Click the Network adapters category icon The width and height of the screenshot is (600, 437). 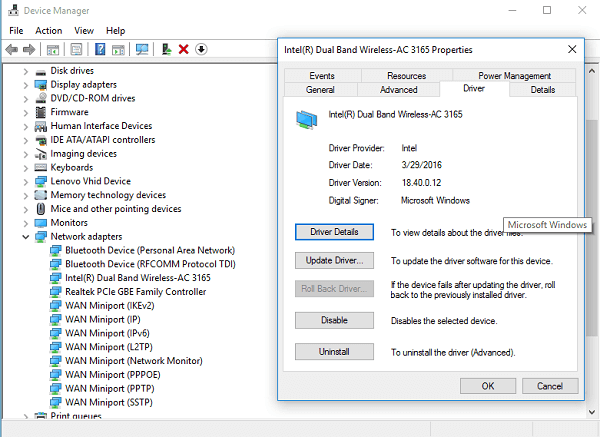pyautogui.click(x=41, y=237)
